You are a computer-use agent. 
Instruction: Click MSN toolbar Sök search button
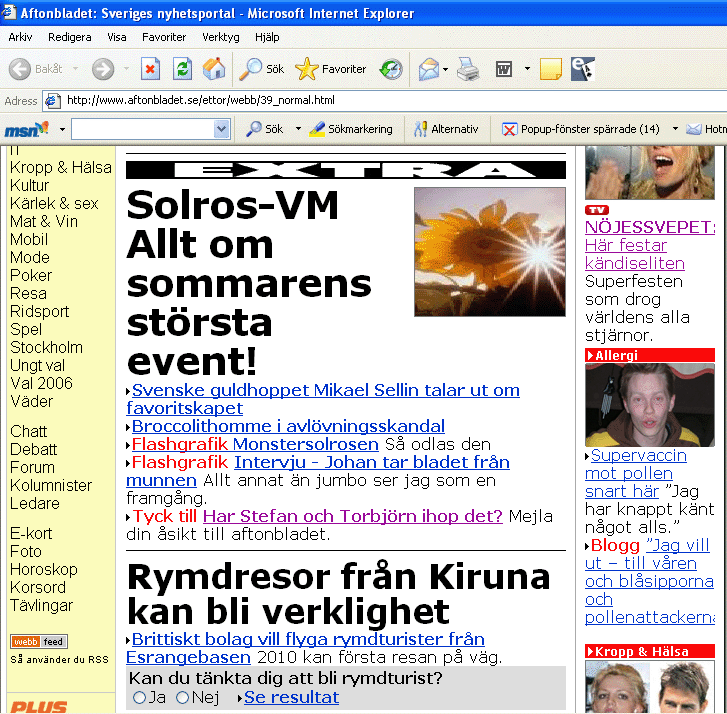pos(264,129)
